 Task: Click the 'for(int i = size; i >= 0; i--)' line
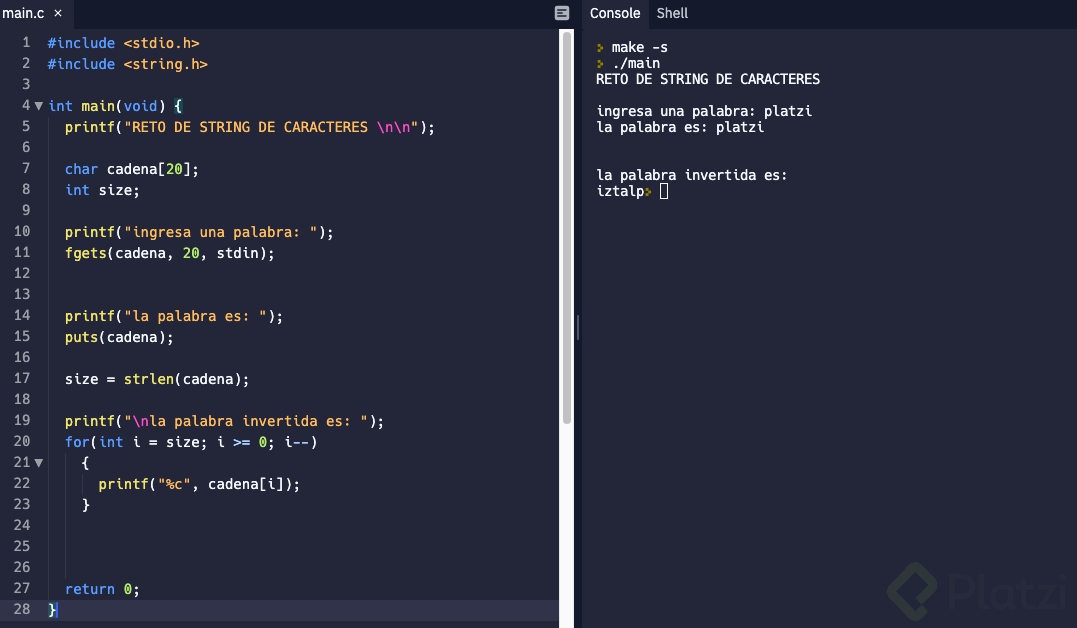(191, 442)
